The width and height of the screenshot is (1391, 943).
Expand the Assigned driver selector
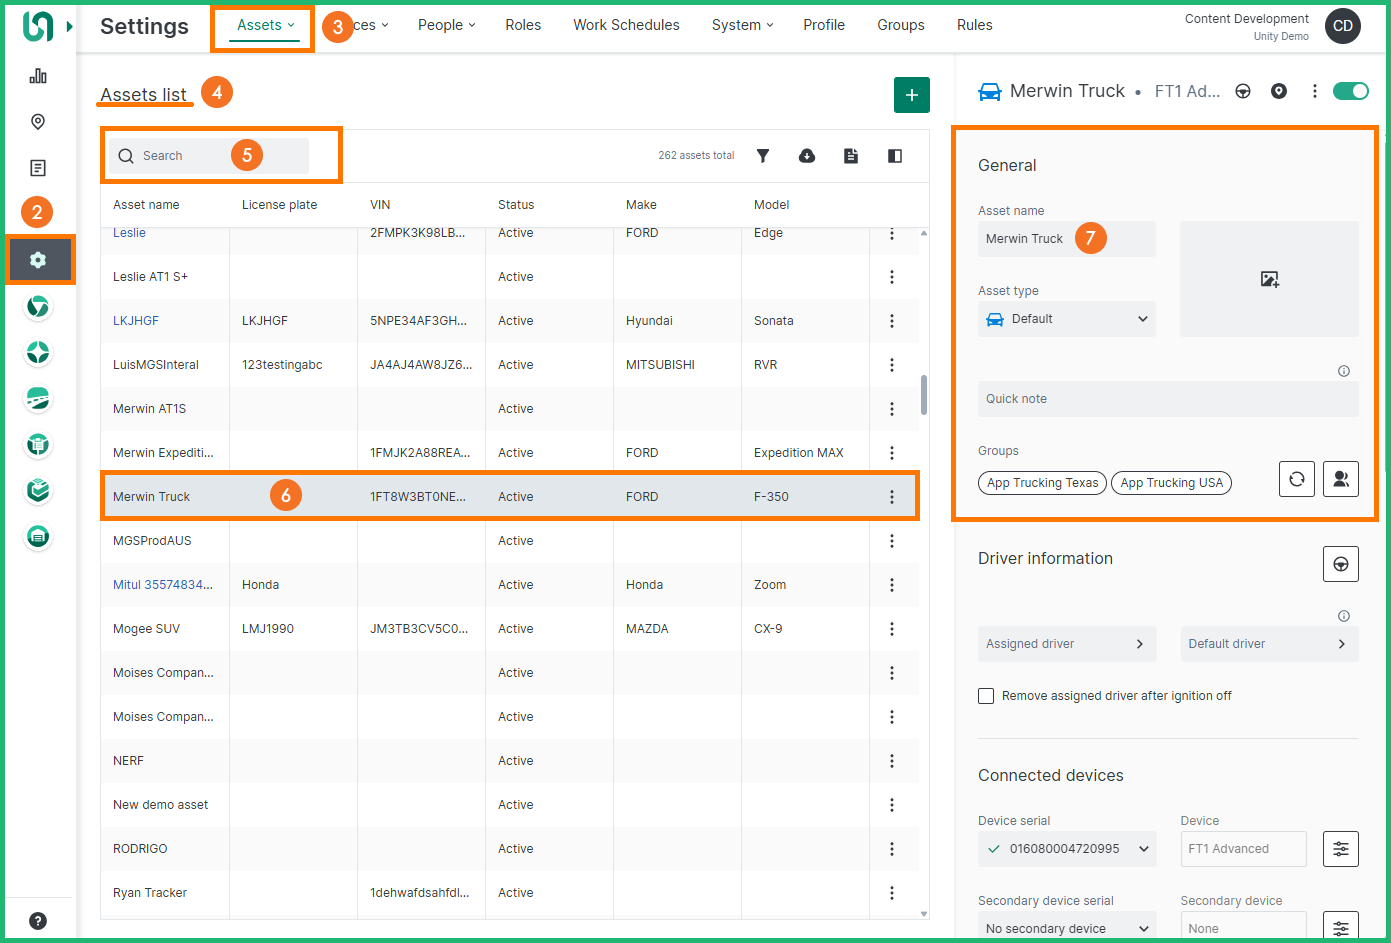point(1066,644)
